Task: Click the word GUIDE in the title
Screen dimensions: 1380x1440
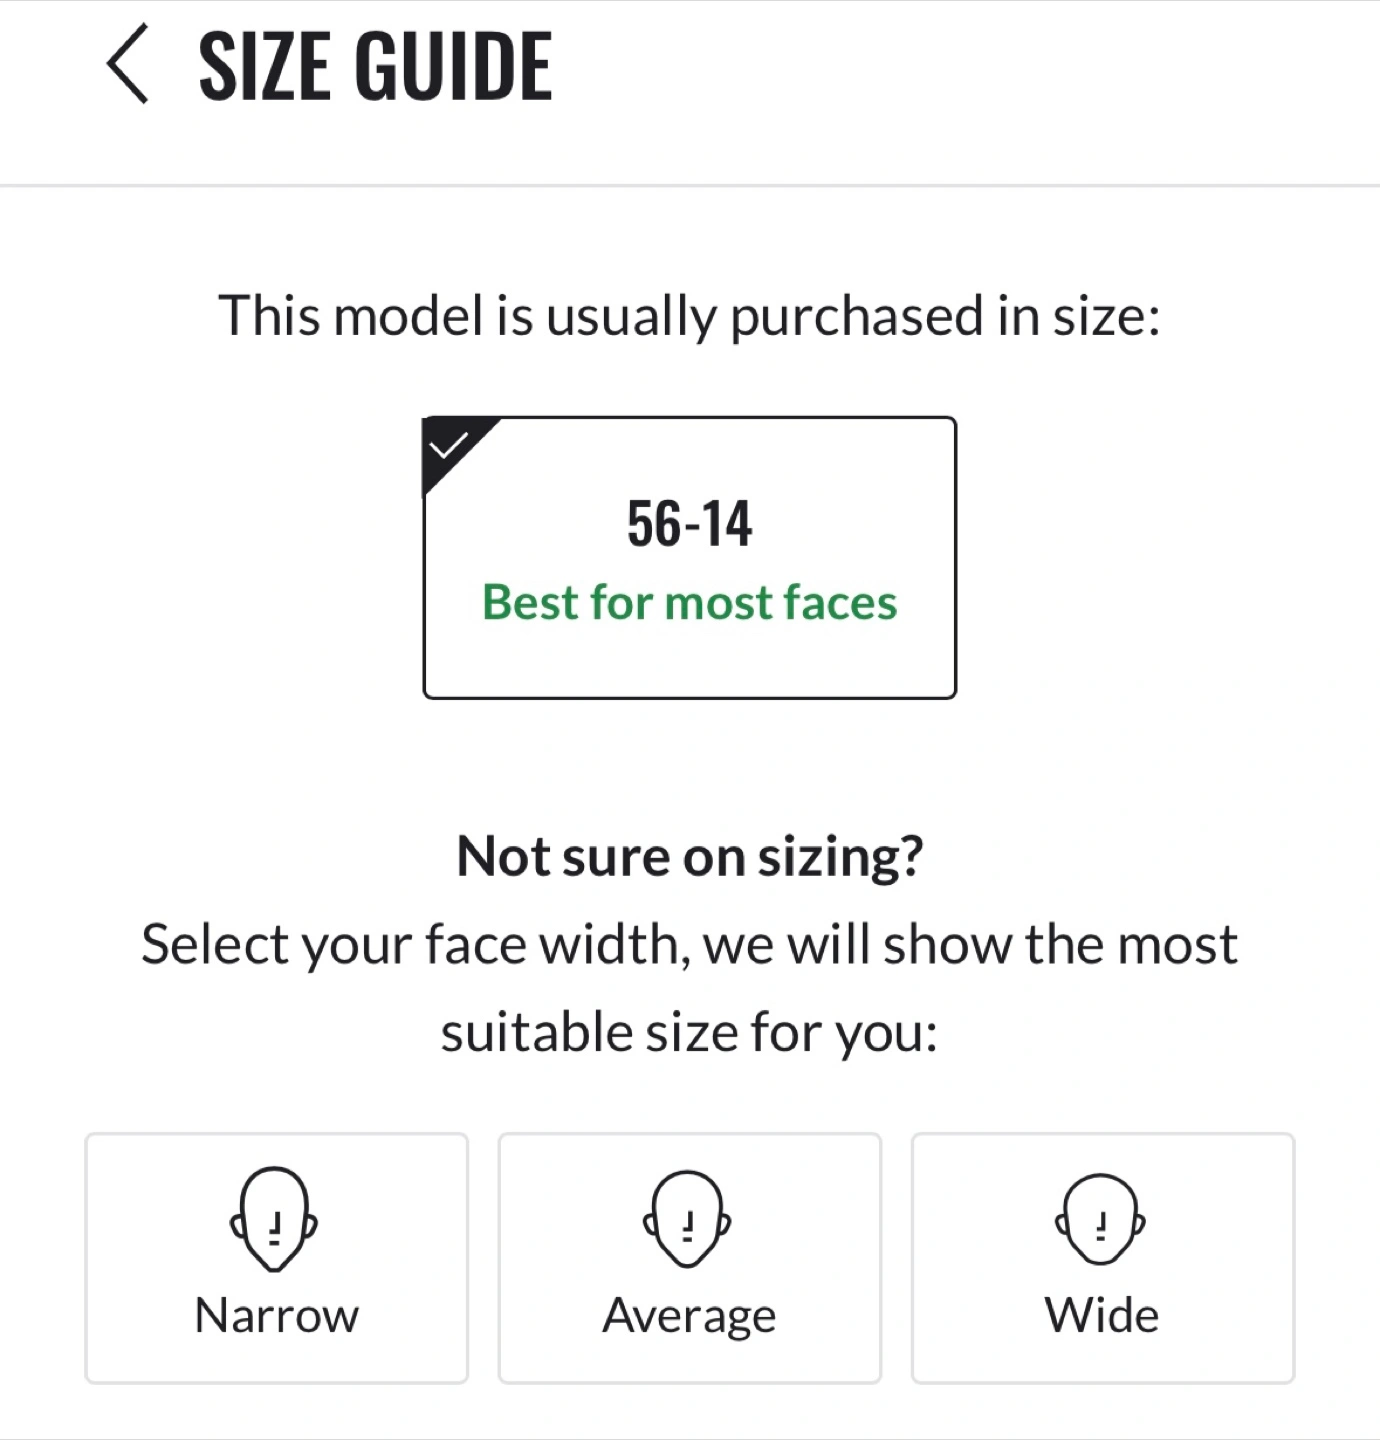Action: [453, 66]
